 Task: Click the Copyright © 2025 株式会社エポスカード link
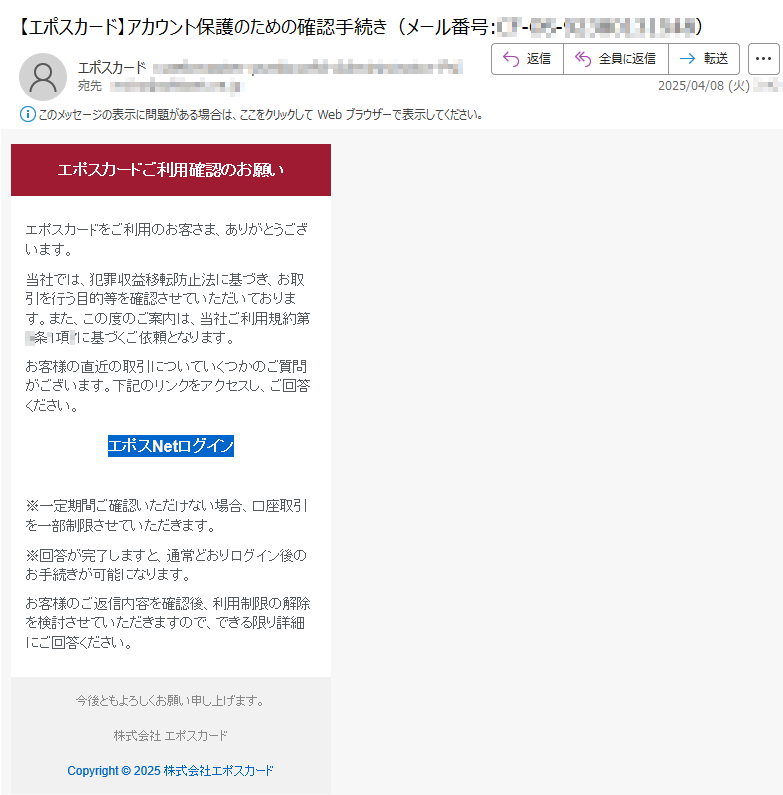tap(170, 771)
